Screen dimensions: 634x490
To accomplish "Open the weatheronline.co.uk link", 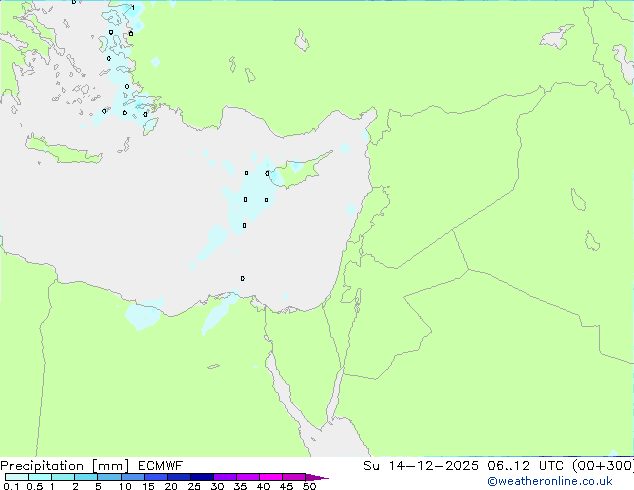I will point(550,481).
